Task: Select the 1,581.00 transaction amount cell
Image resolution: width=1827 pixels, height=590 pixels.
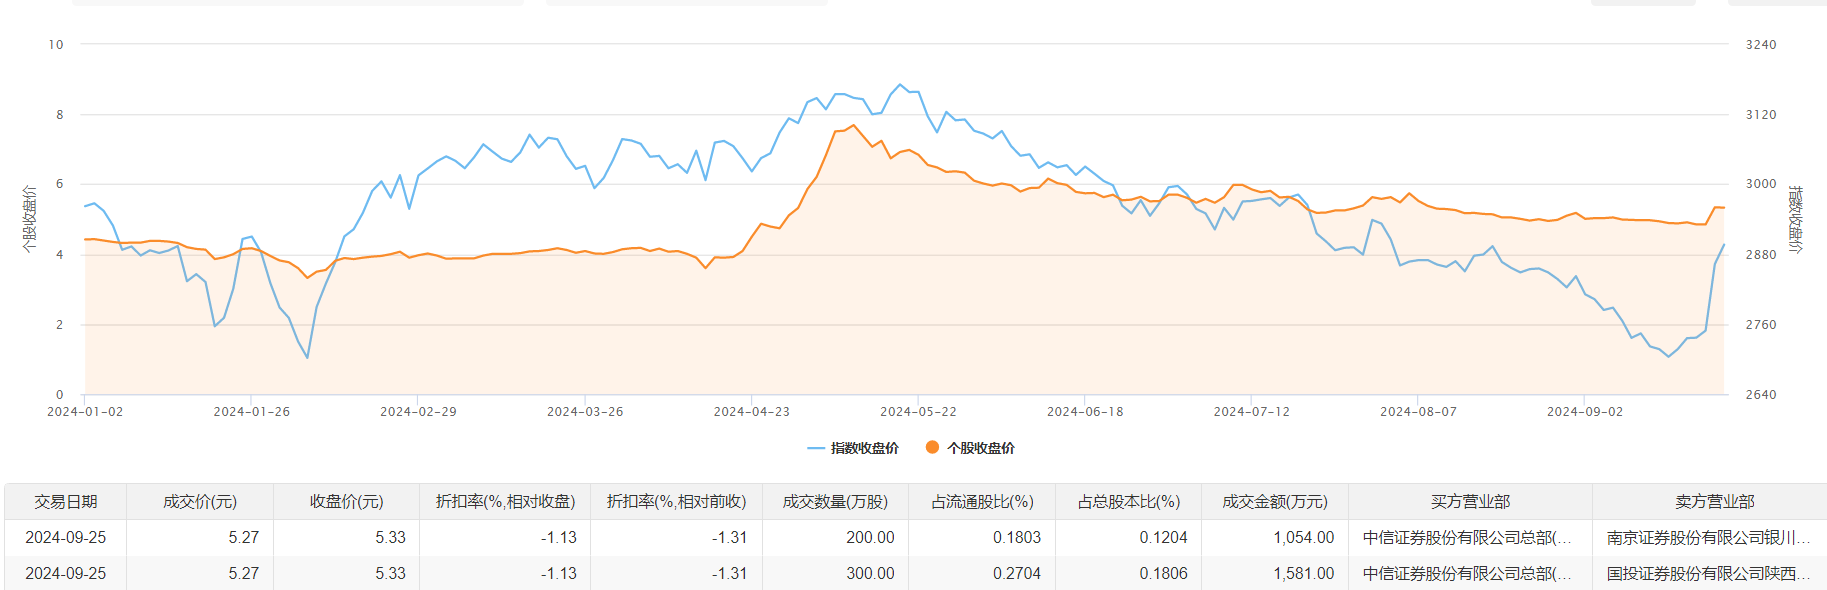Action: 1303,574
